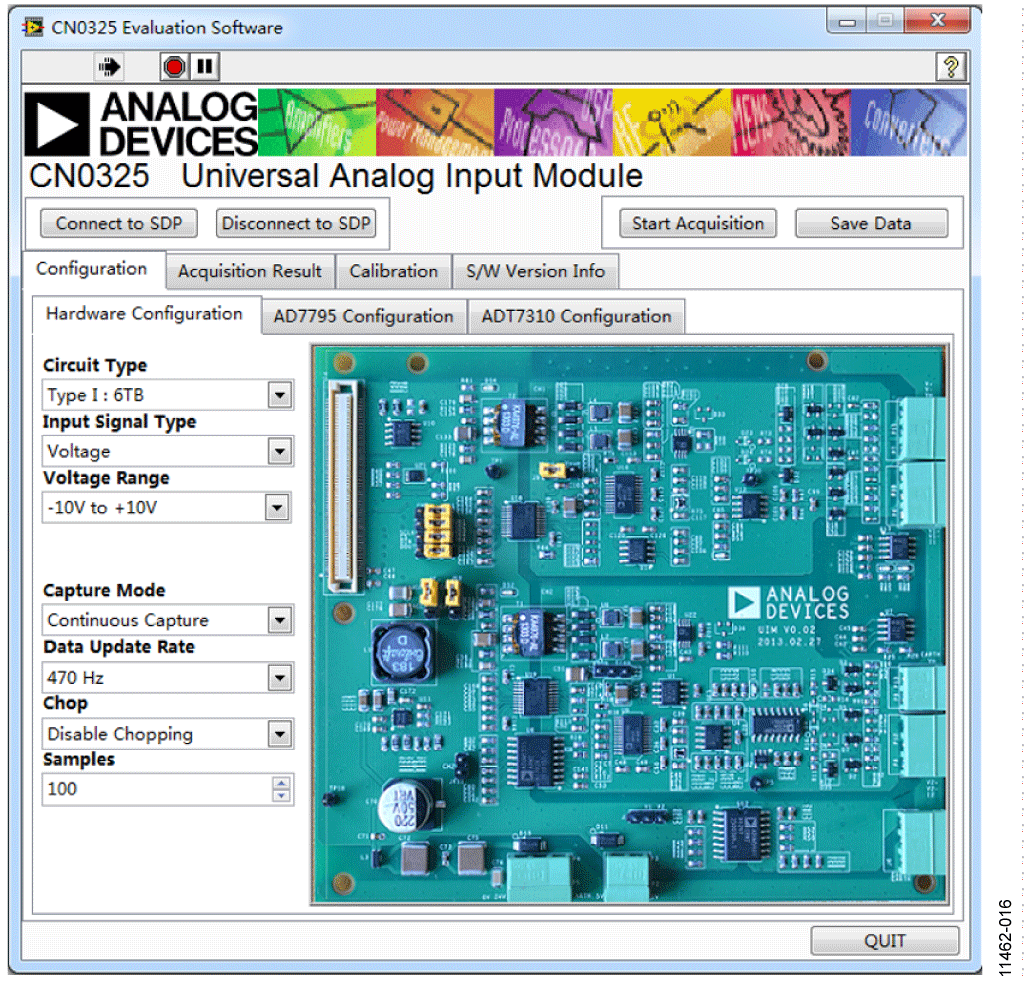Viewport: 1024px width, 982px height.
Task: Expand the Capture Mode dropdown arrow
Action: [x=280, y=620]
